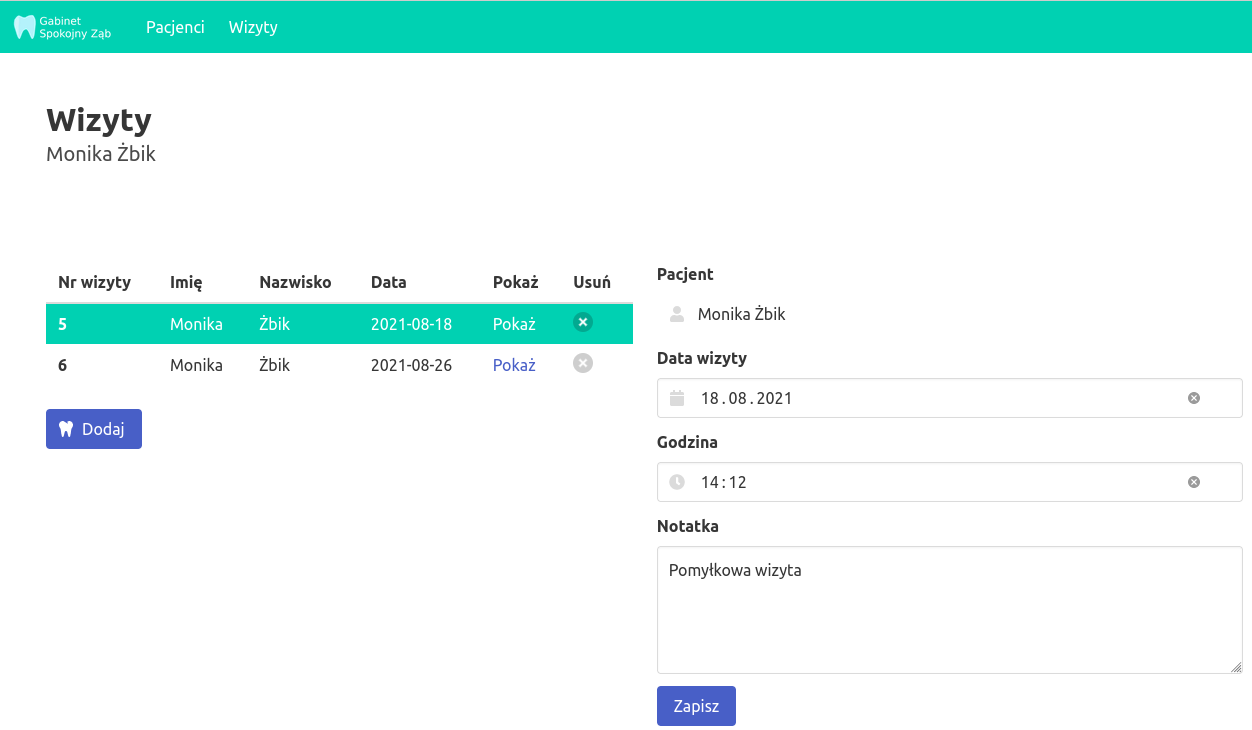Open the Pokaż link in highlighted visit 5
1252x730 pixels.
click(x=514, y=324)
